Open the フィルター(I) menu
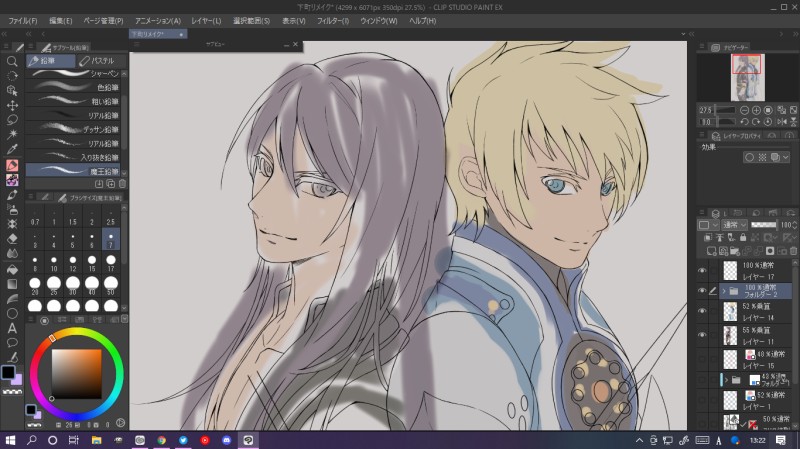The width and height of the screenshot is (800, 449). [x=333, y=21]
